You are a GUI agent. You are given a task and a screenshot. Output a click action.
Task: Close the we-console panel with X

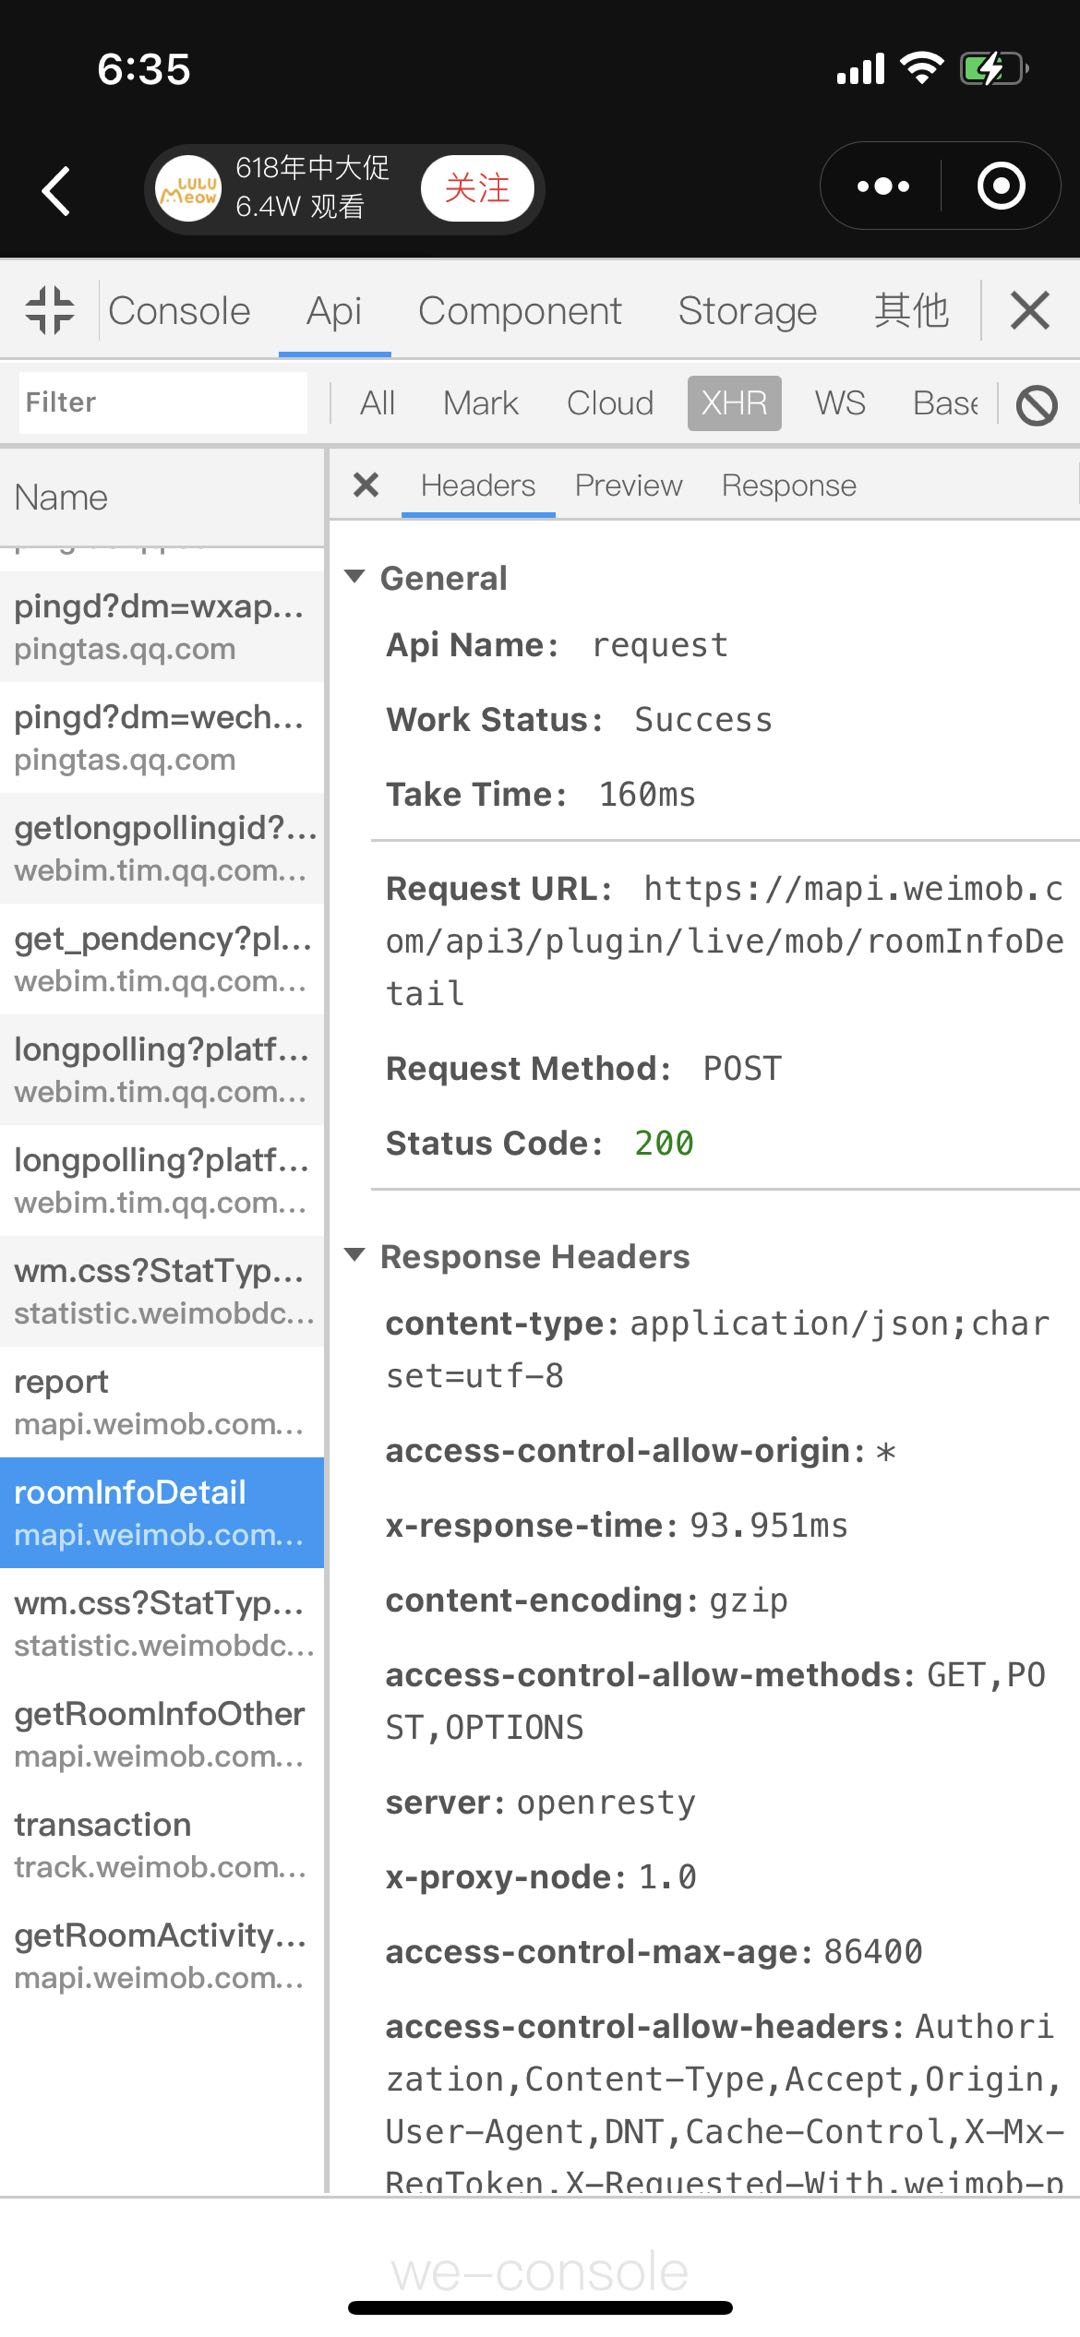(x=1030, y=310)
